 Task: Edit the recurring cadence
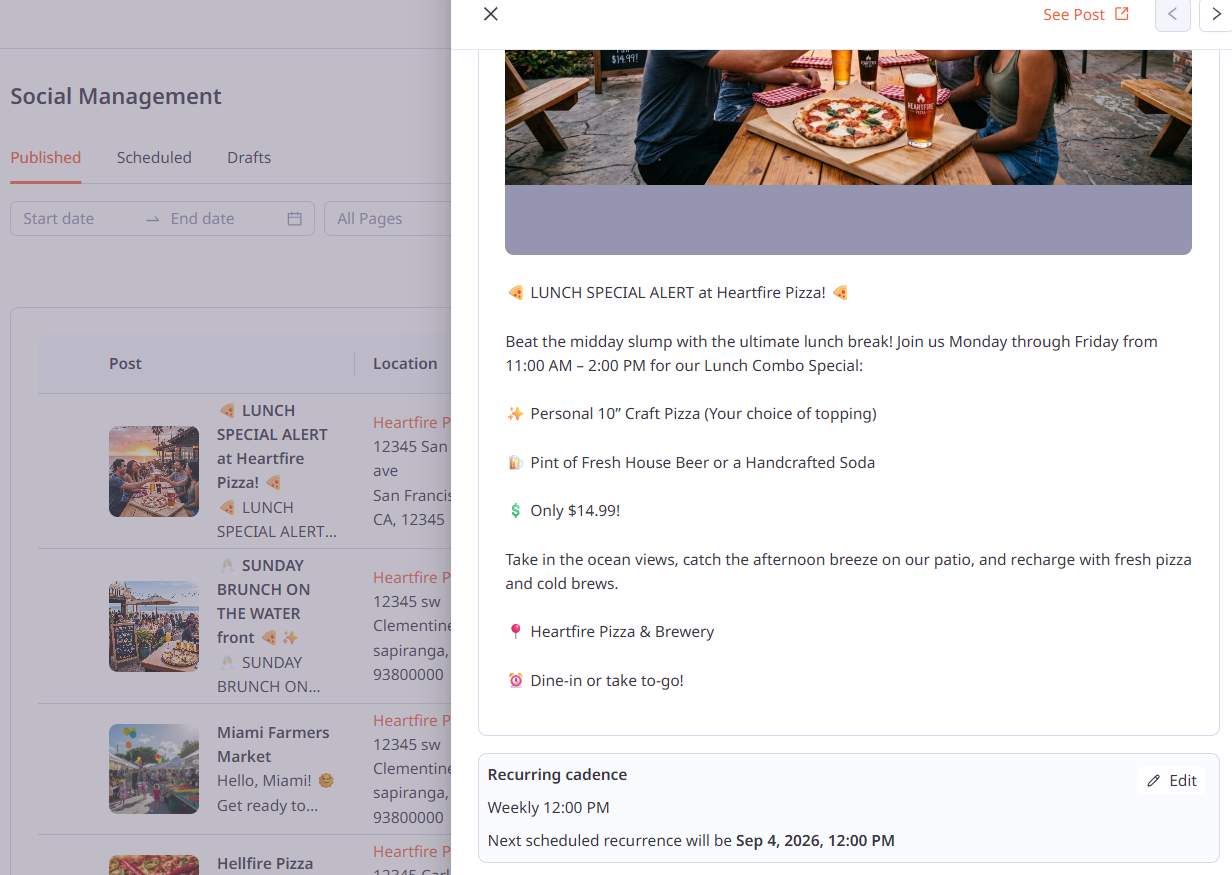coord(1172,781)
